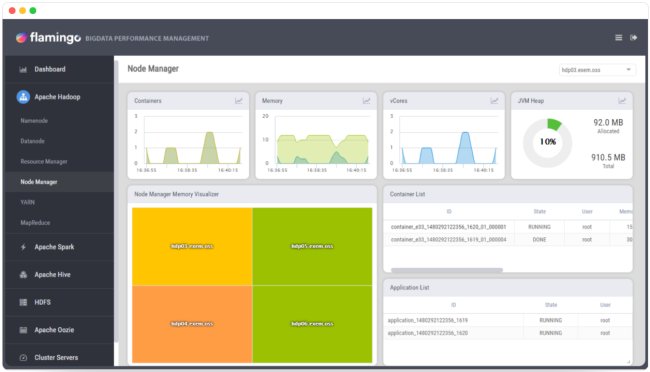
Task: Sort Application List by User column header
Action: coord(605,305)
